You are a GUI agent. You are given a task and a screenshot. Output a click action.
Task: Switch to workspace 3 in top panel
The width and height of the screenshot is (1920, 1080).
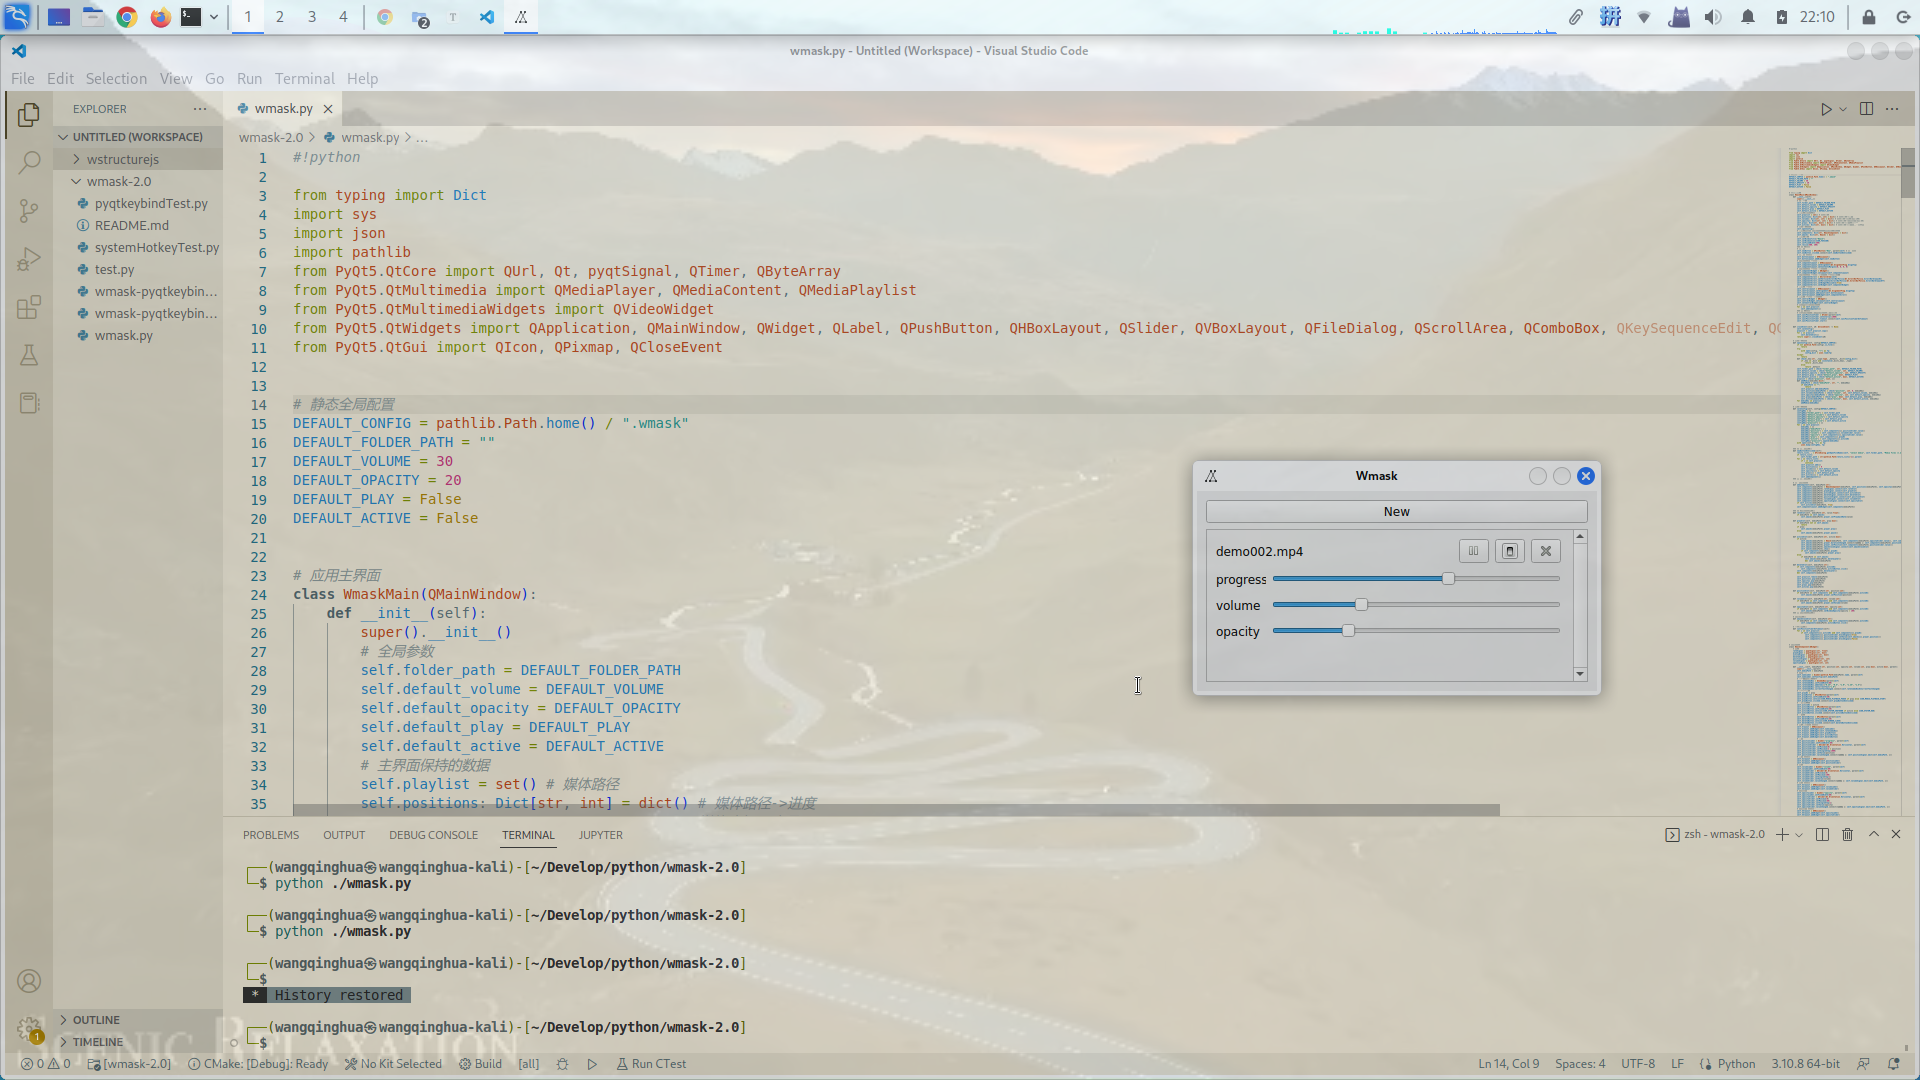coord(312,17)
